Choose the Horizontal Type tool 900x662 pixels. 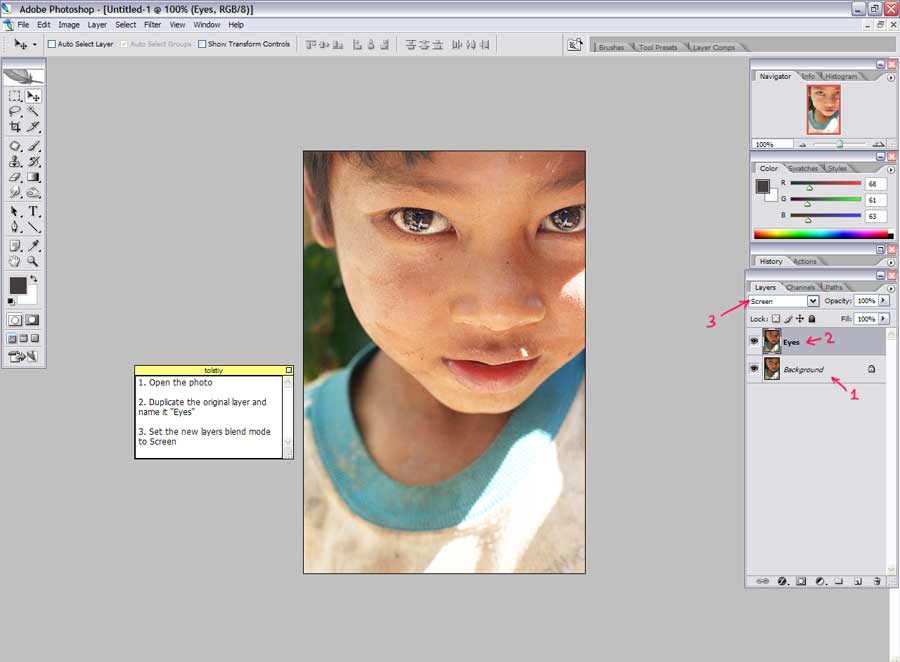click(33, 212)
